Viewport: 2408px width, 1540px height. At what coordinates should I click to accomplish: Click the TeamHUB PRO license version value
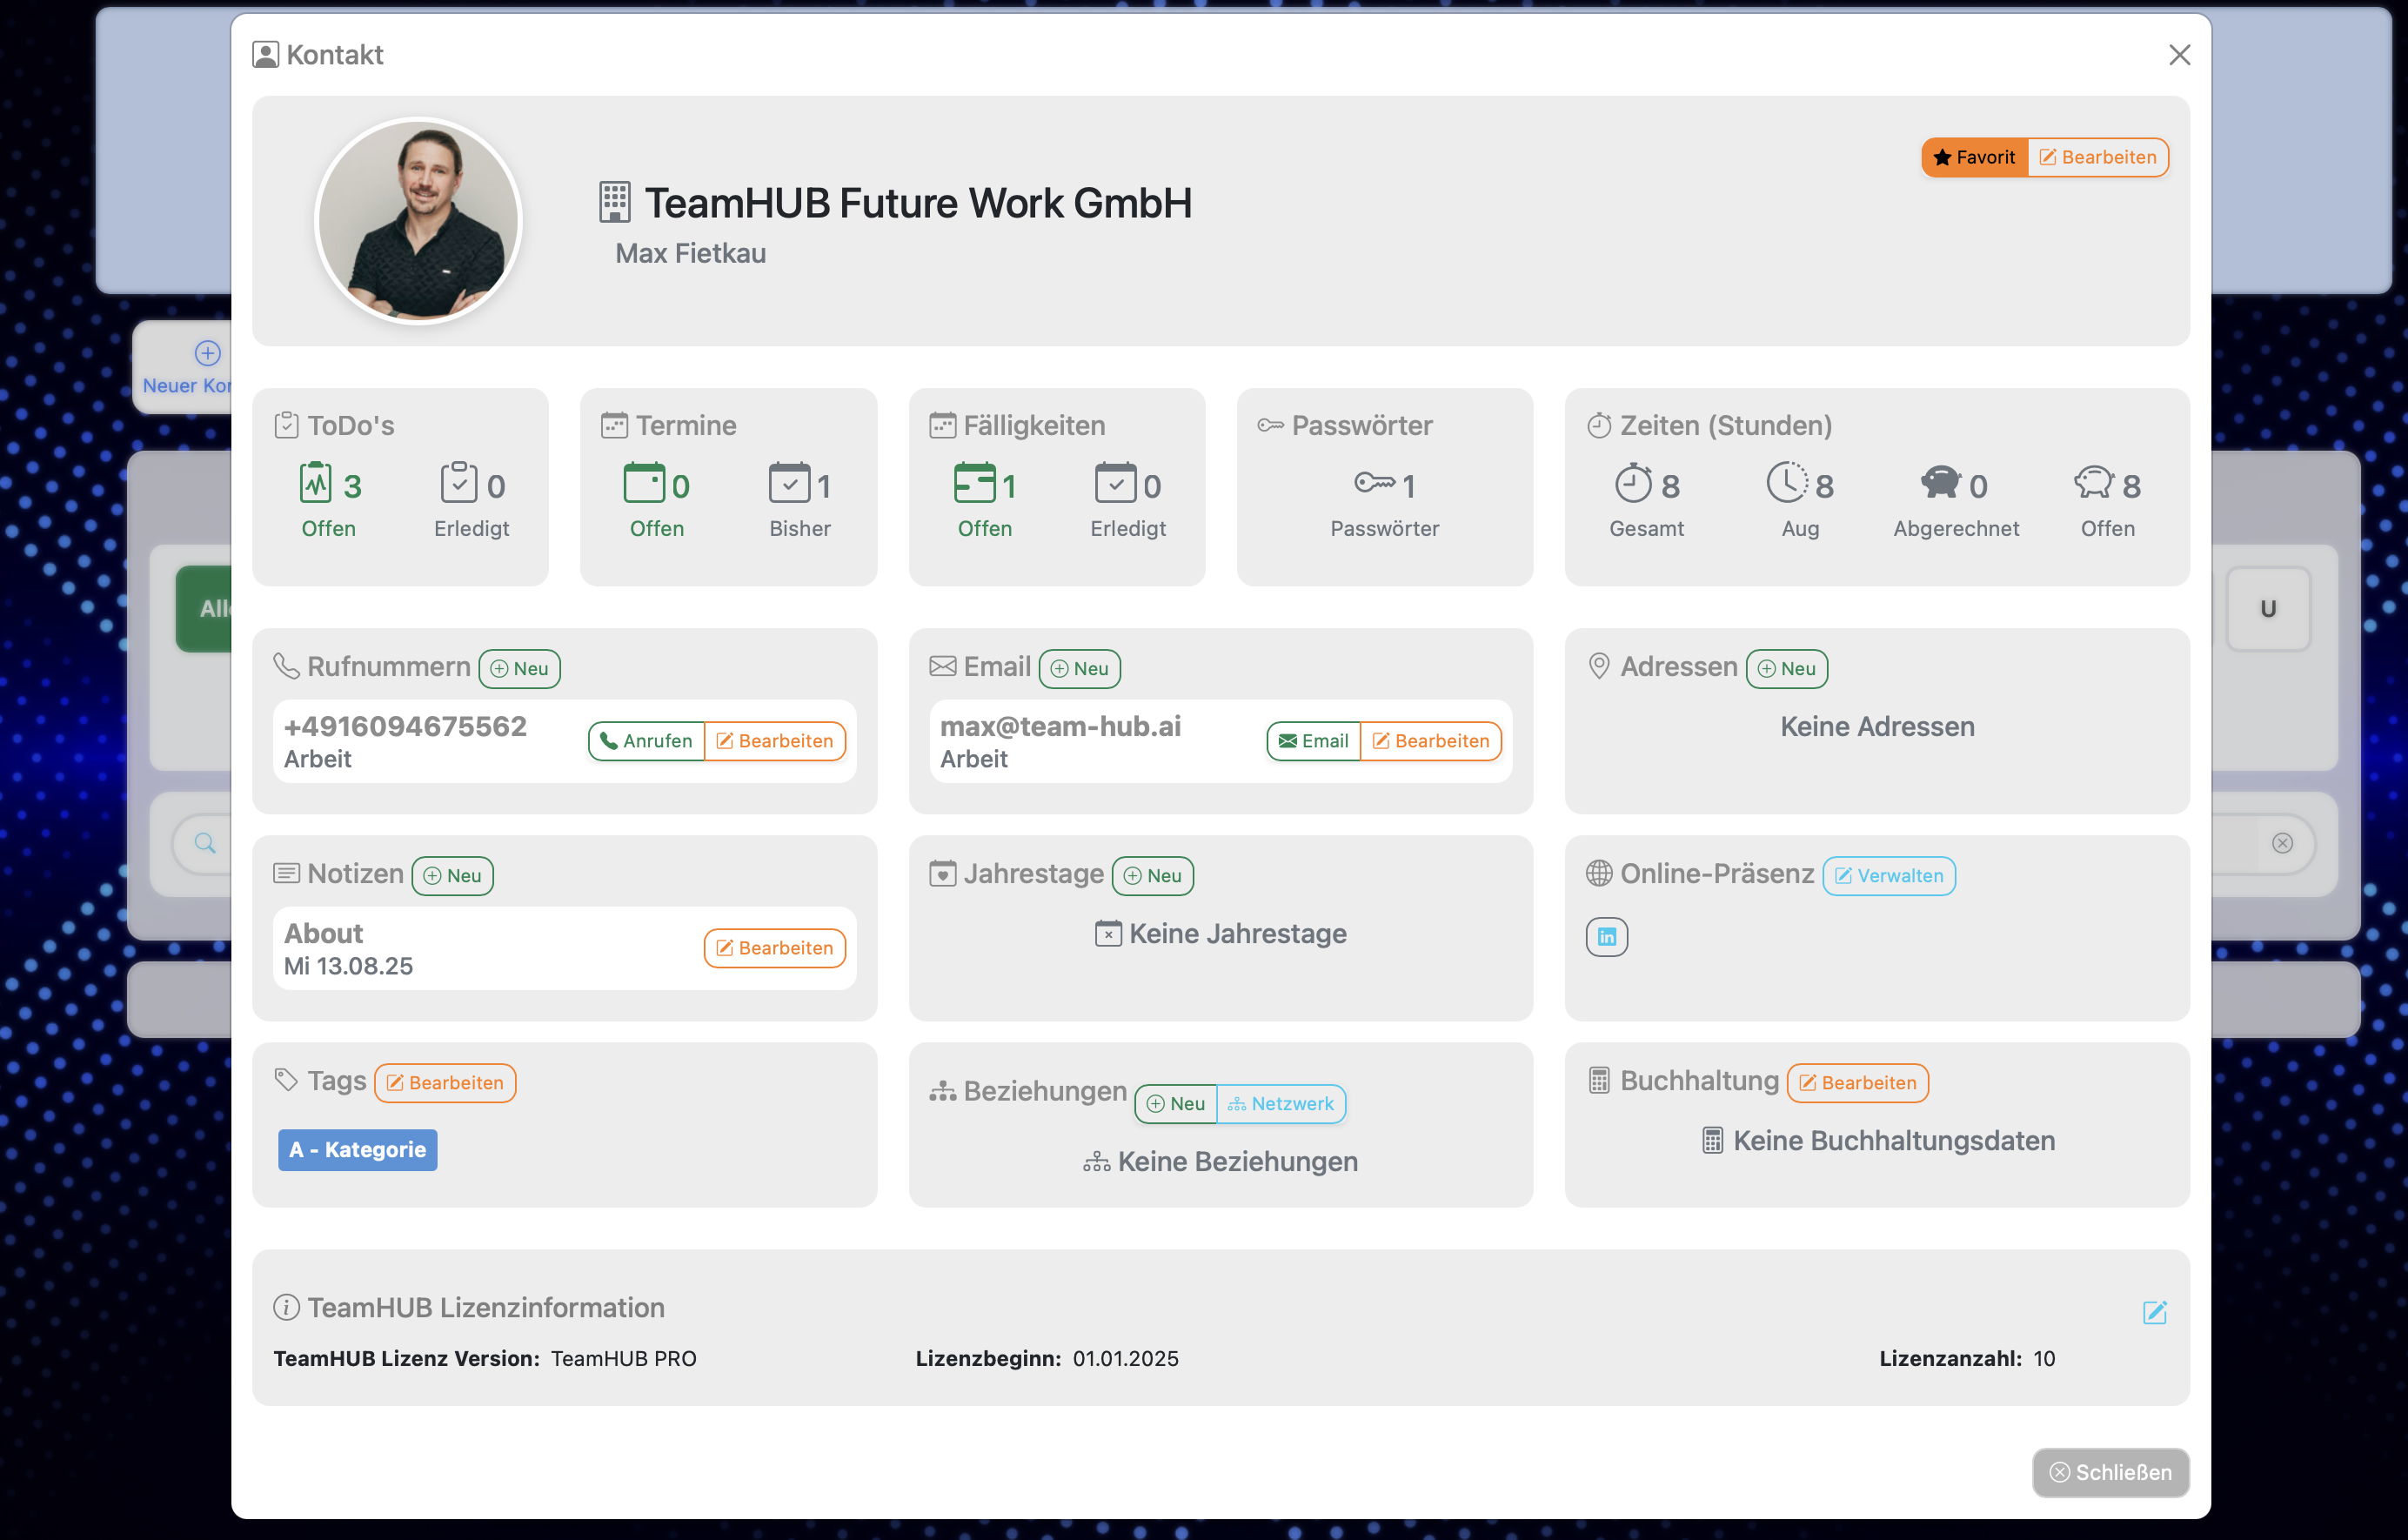[x=623, y=1359]
